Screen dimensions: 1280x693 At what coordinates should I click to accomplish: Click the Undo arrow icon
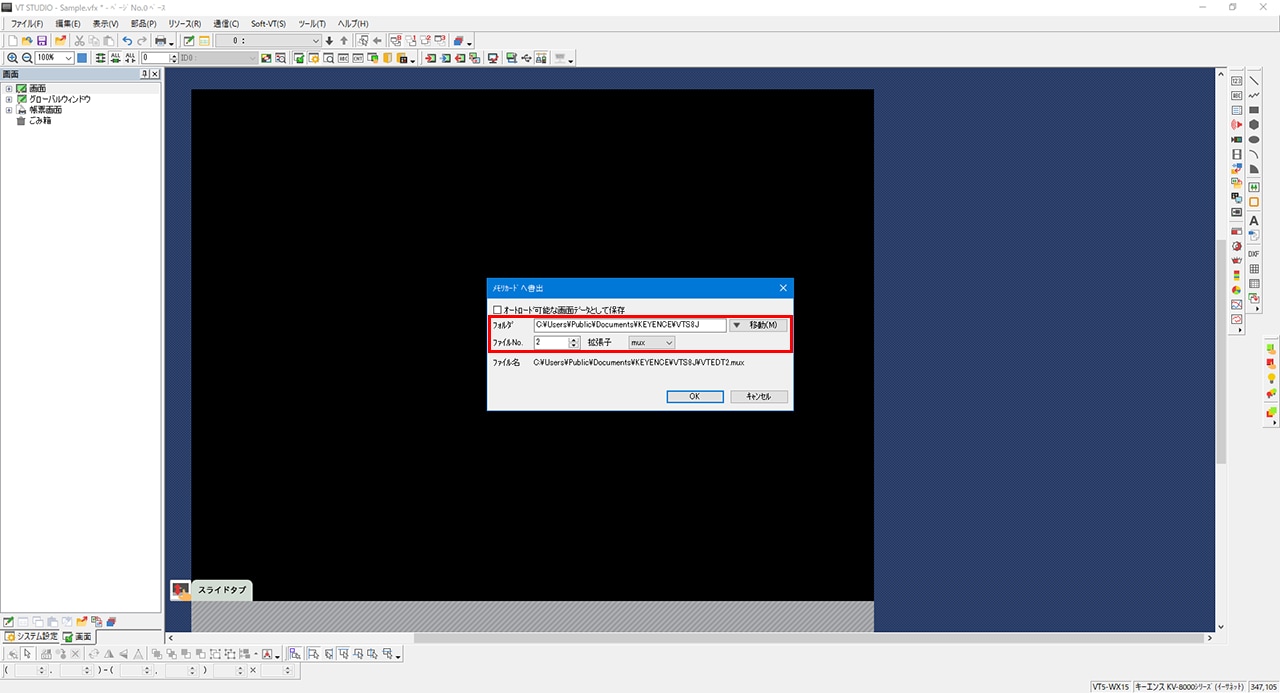(127, 41)
